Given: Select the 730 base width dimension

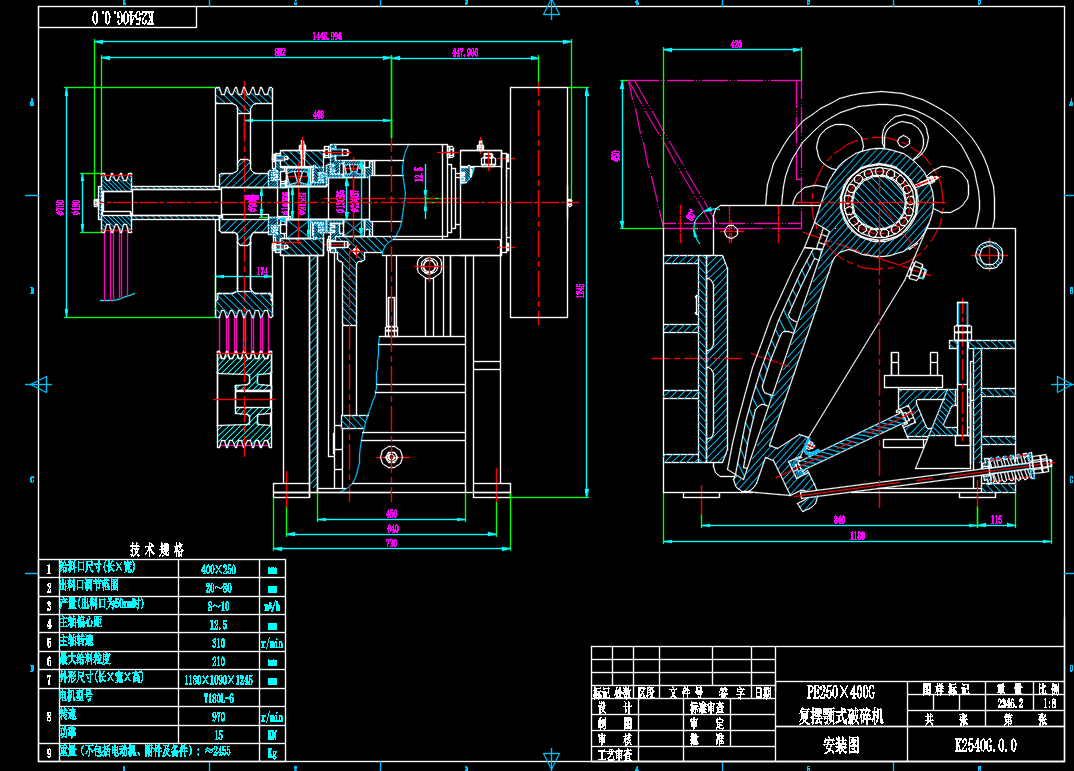Looking at the screenshot, I should coord(391,543).
